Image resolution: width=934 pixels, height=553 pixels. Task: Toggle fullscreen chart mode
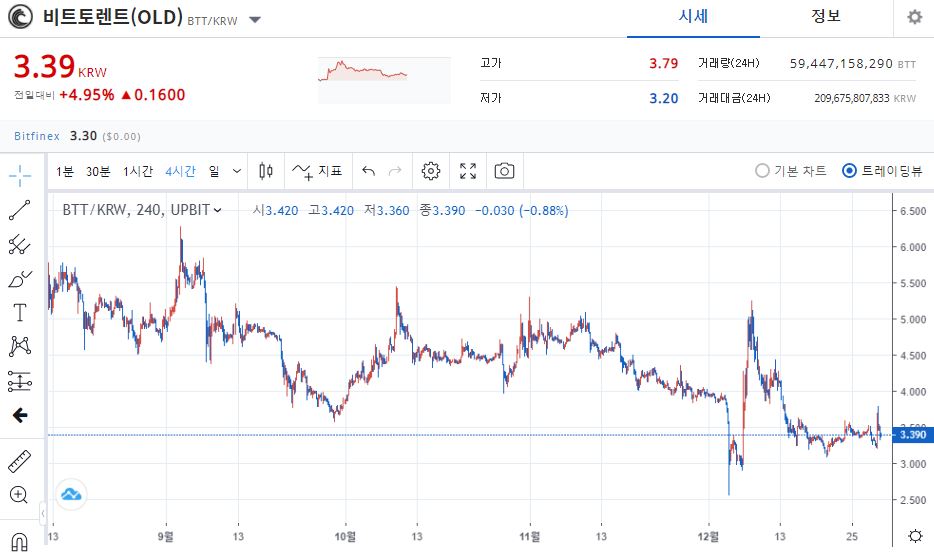pyautogui.click(x=468, y=172)
